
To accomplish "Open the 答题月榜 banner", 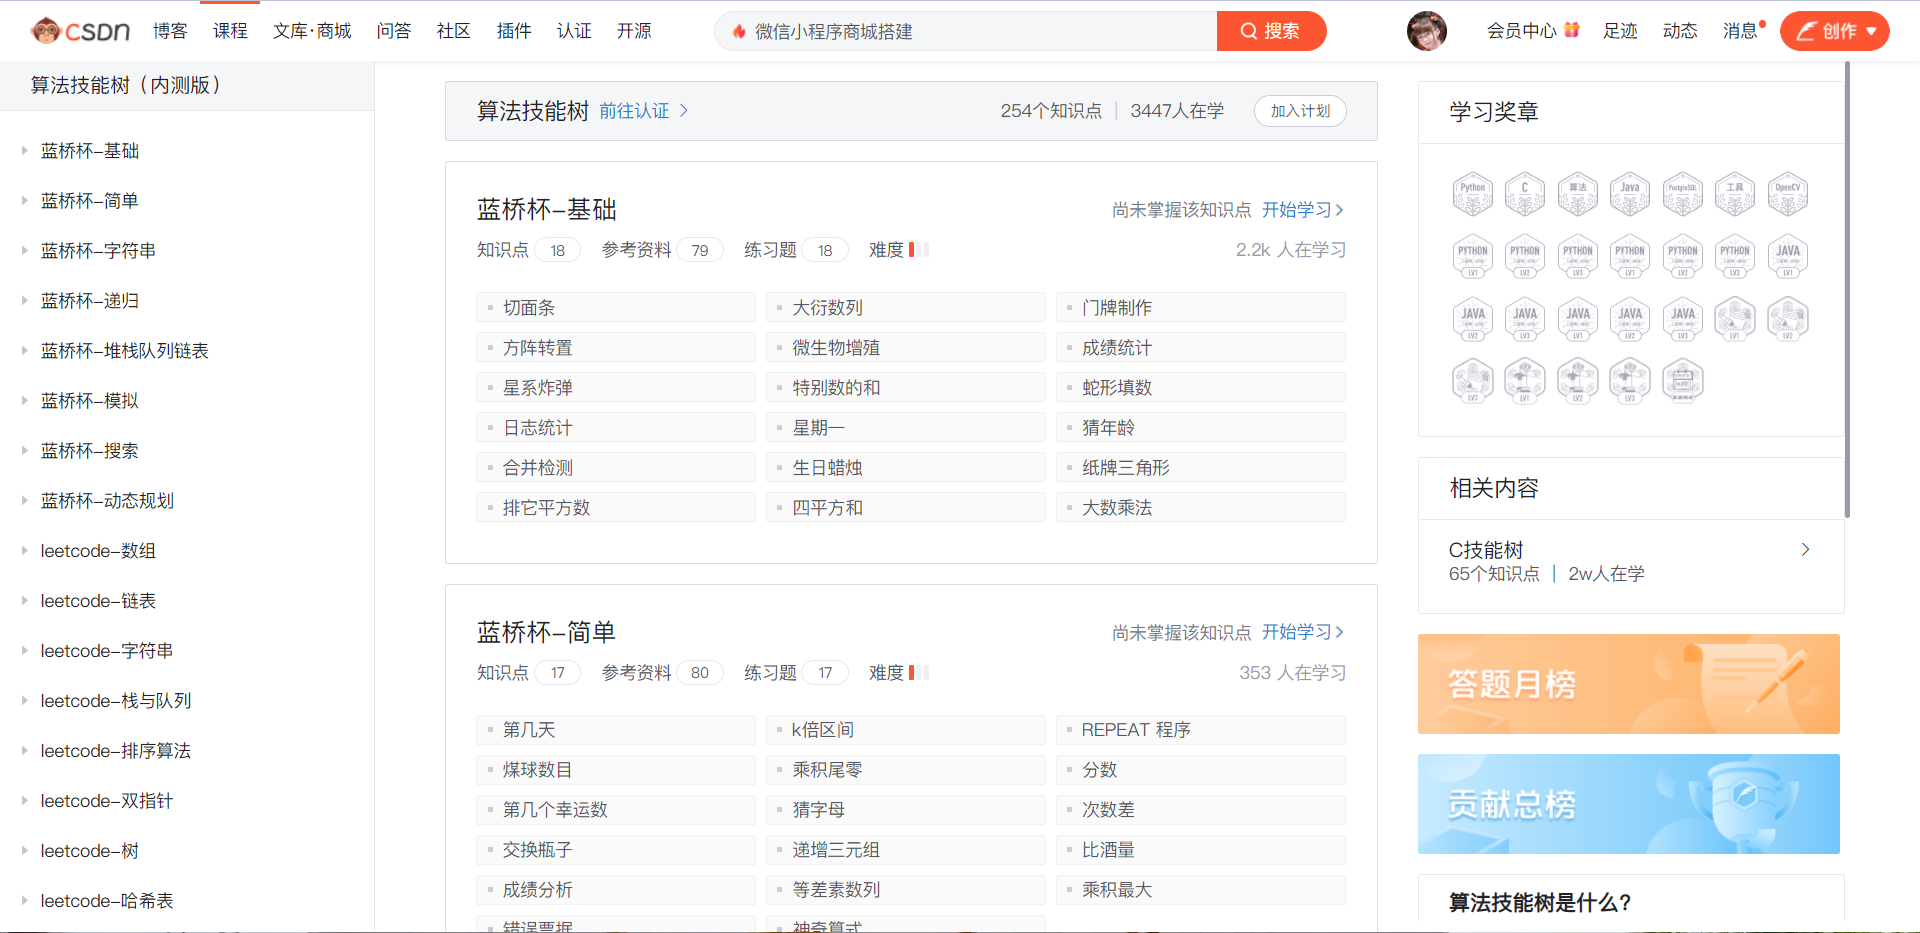I will click(x=1628, y=684).
